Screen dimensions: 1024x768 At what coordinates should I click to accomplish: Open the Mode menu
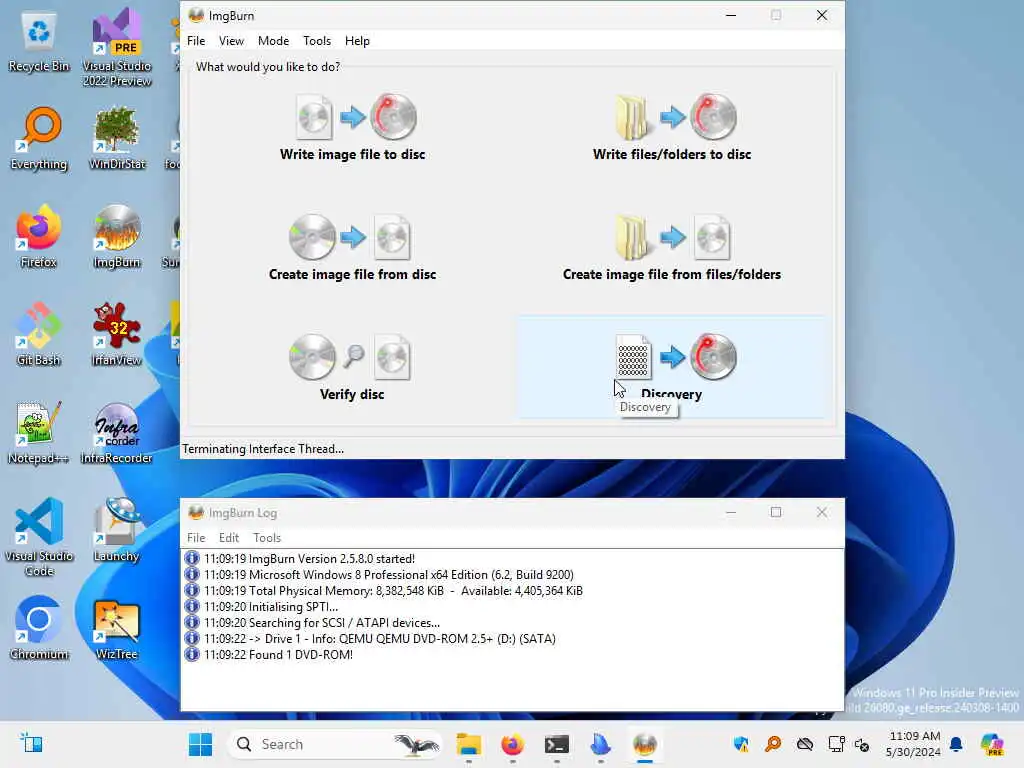pyautogui.click(x=273, y=40)
